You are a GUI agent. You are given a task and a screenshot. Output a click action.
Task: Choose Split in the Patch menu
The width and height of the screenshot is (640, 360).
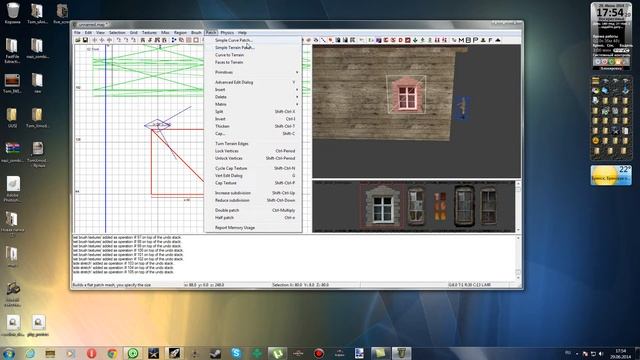coord(253,111)
